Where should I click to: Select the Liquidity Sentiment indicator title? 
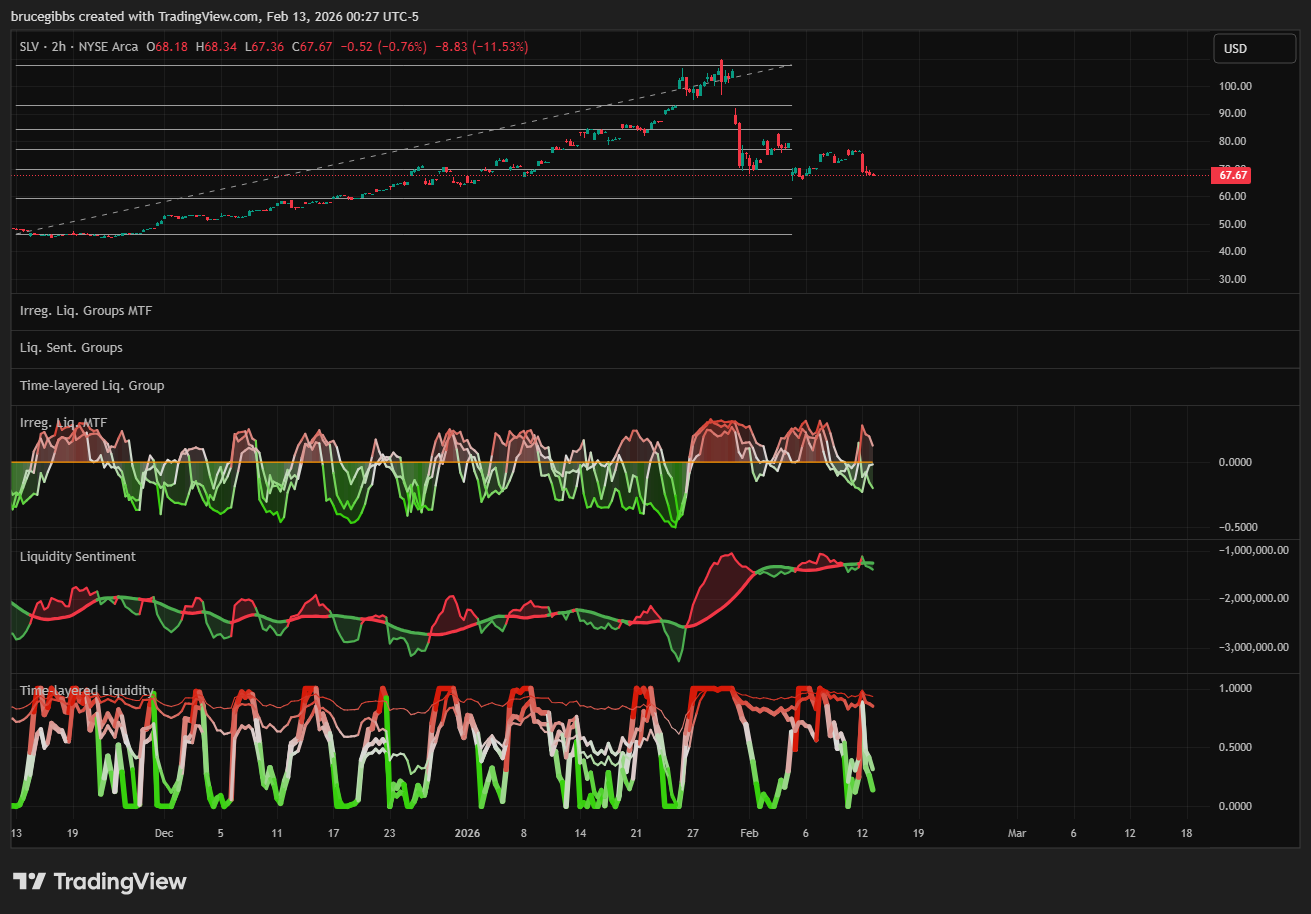click(x=78, y=556)
